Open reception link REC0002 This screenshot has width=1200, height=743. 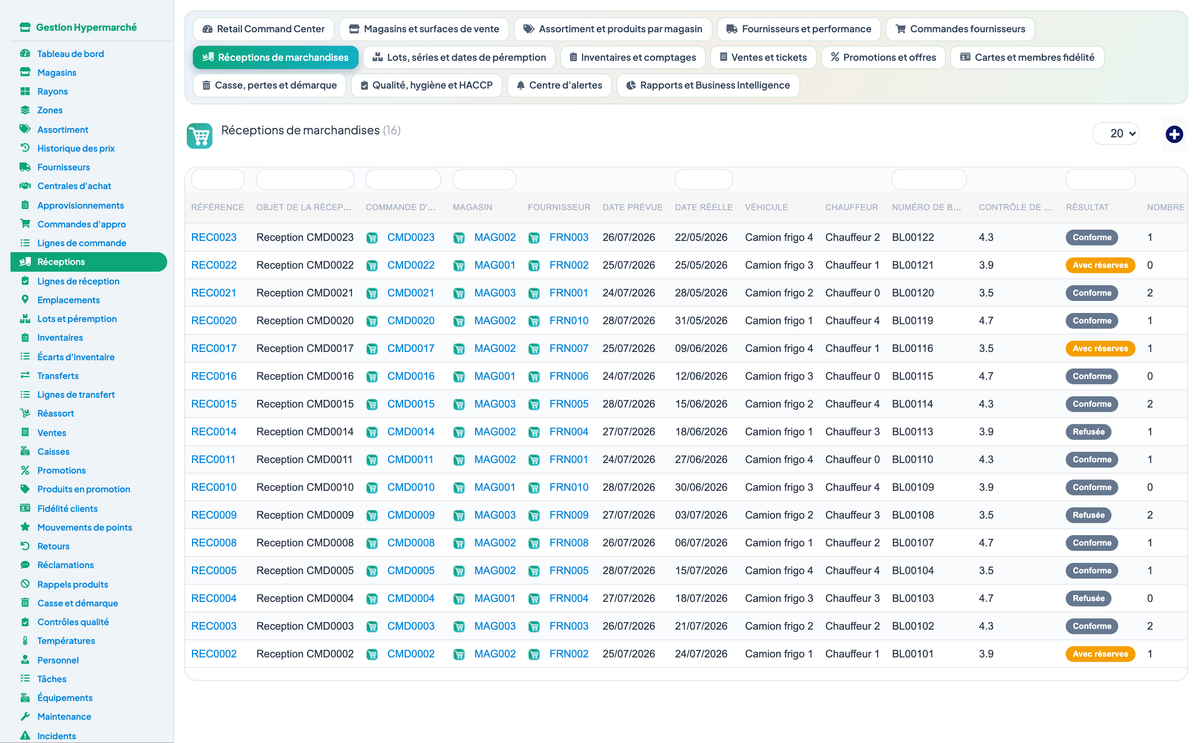click(214, 654)
